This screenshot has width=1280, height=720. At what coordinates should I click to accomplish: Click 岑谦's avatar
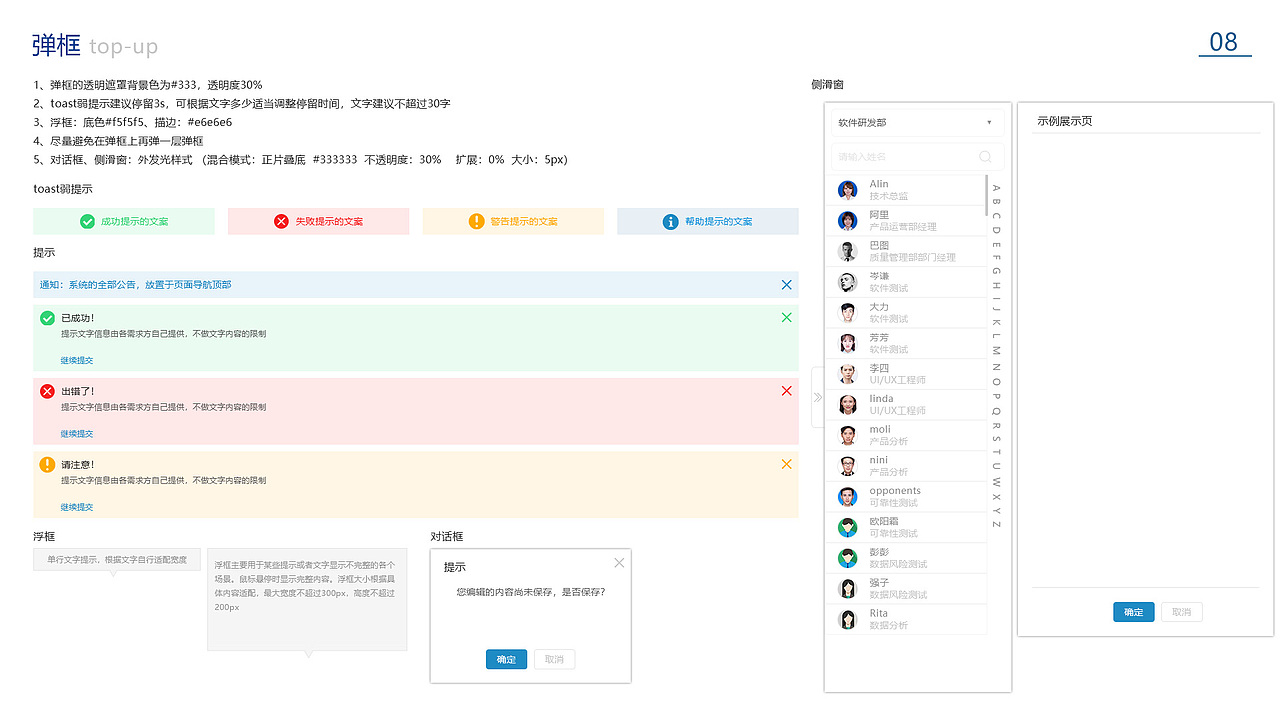[x=848, y=282]
